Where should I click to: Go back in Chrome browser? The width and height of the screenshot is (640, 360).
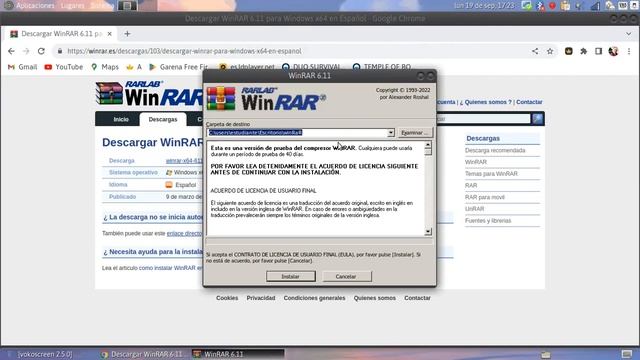[x=11, y=51]
